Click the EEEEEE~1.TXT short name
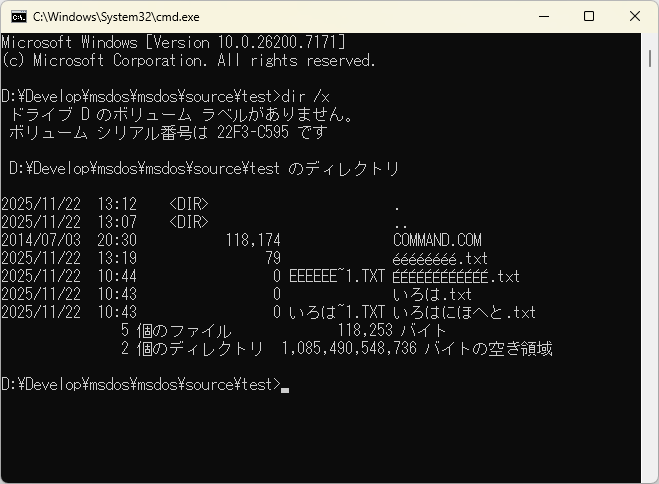Image resolution: width=659 pixels, height=484 pixels. [x=337, y=276]
